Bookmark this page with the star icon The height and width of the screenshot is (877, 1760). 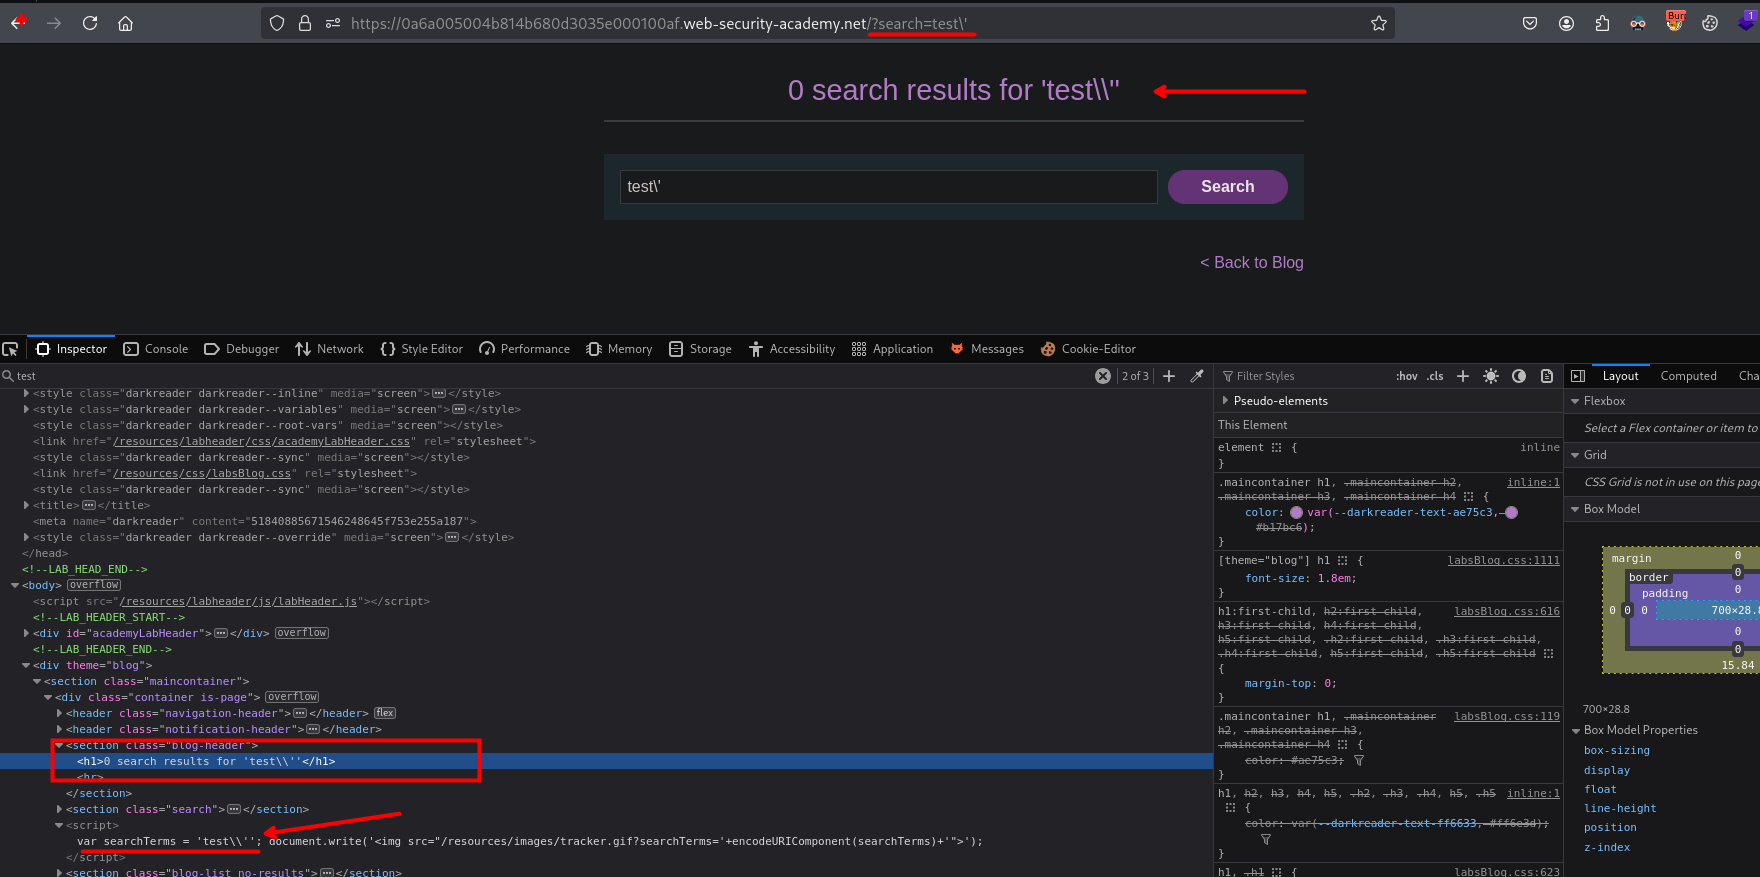[1379, 23]
